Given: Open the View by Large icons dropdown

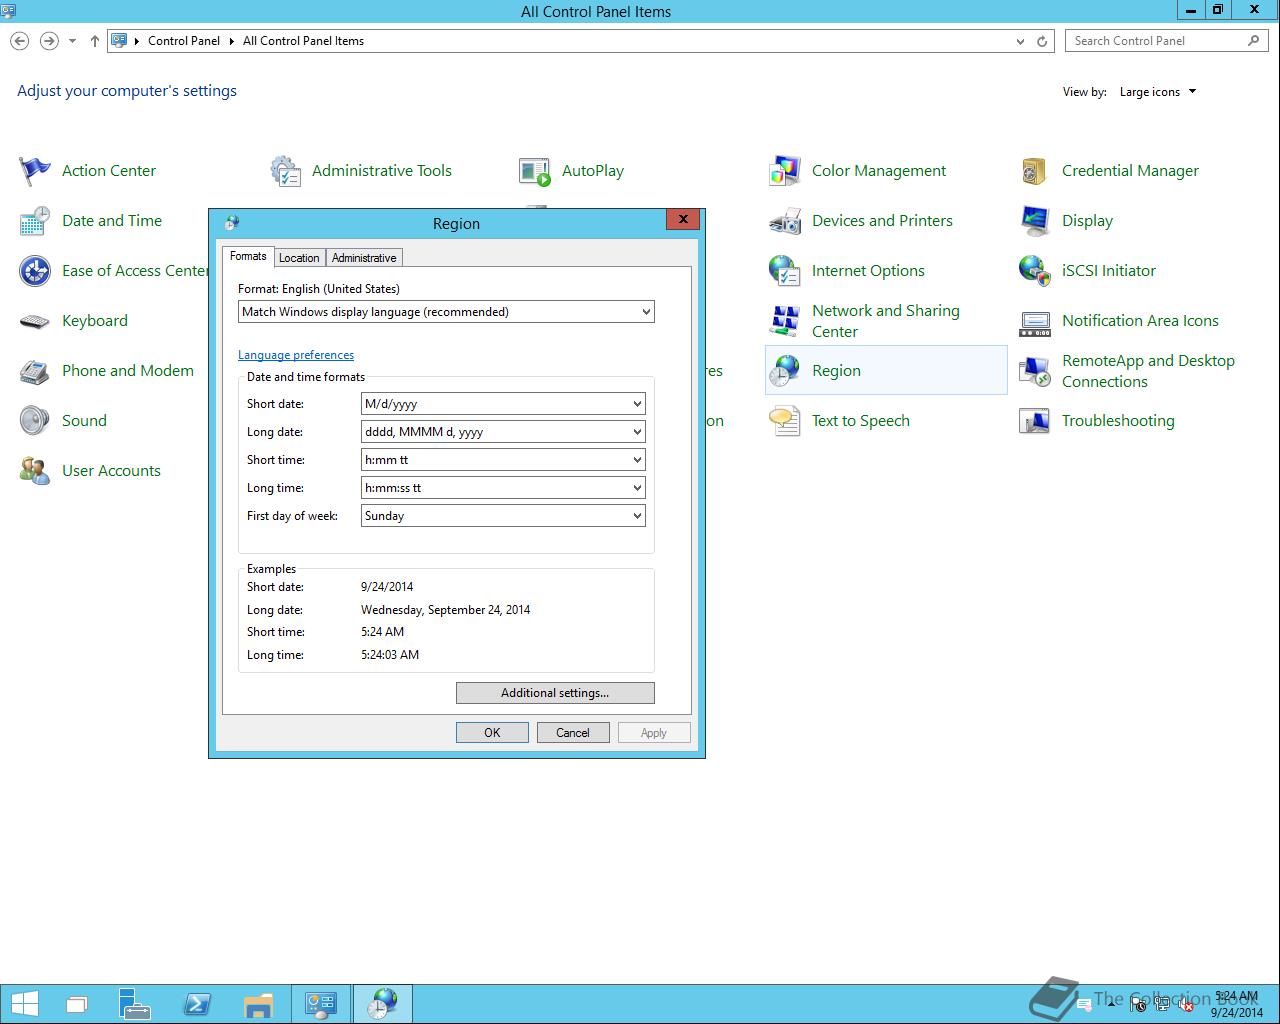Looking at the screenshot, I should (x=1158, y=92).
